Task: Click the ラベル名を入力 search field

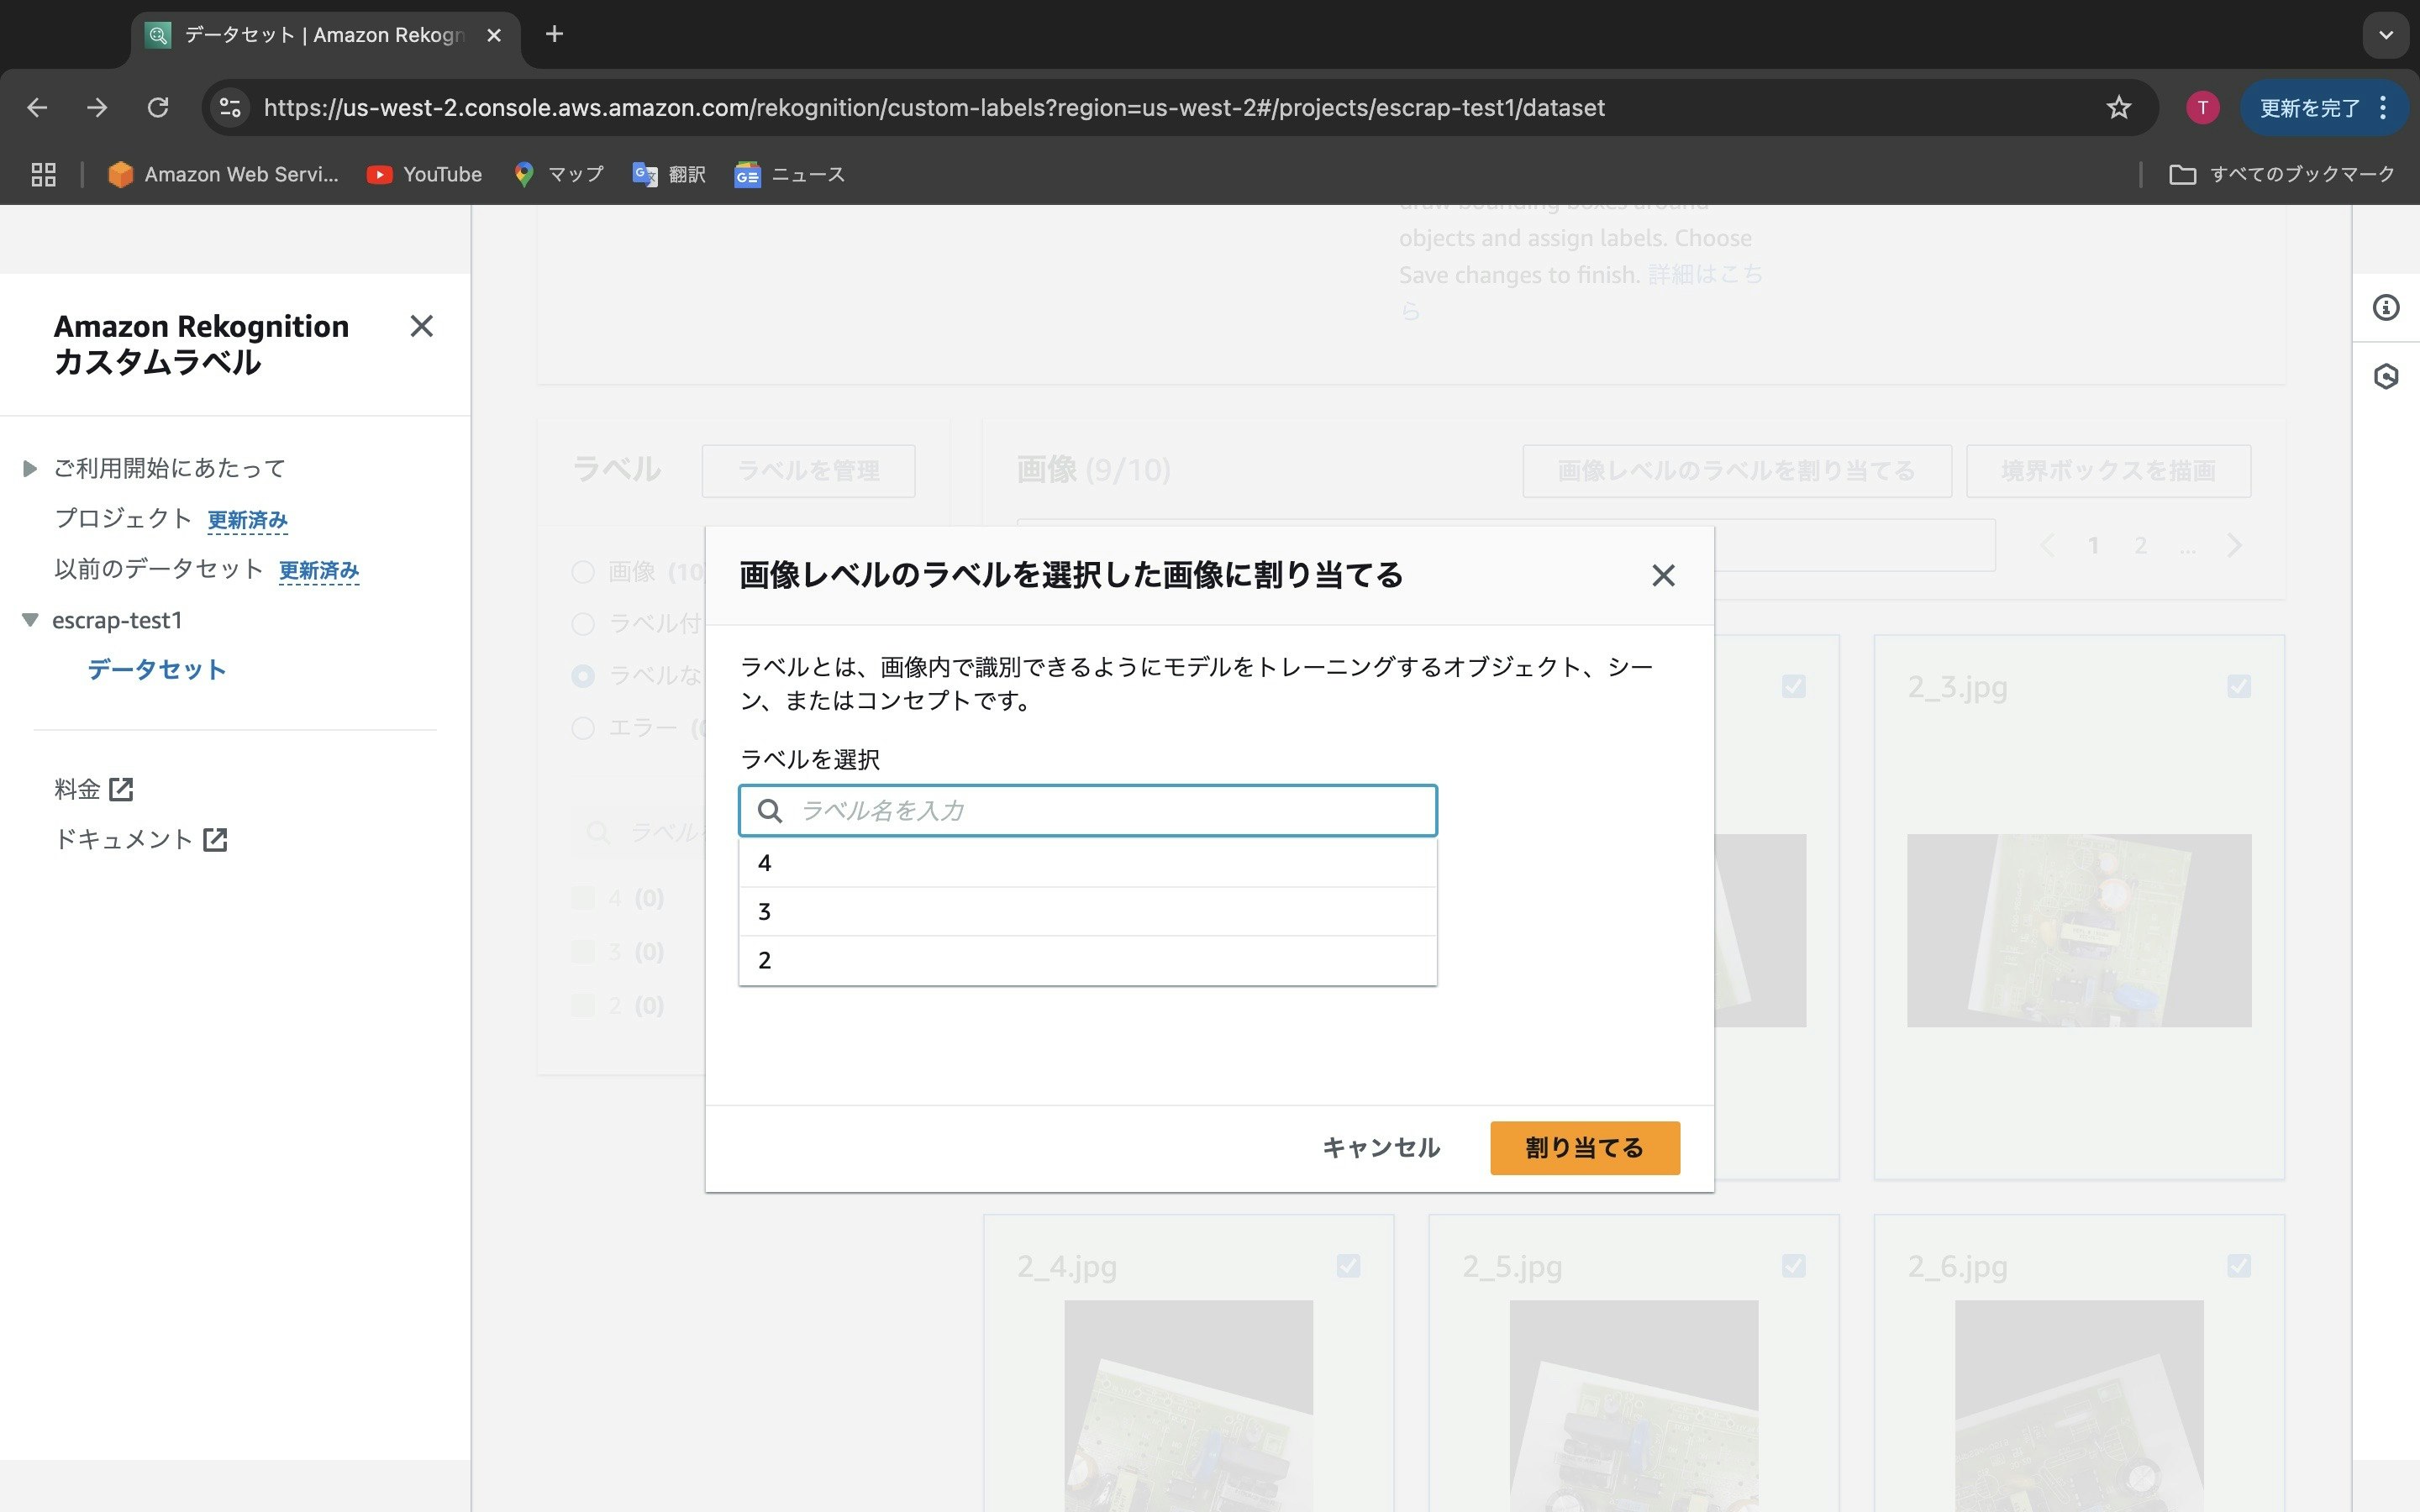Action: (1087, 810)
